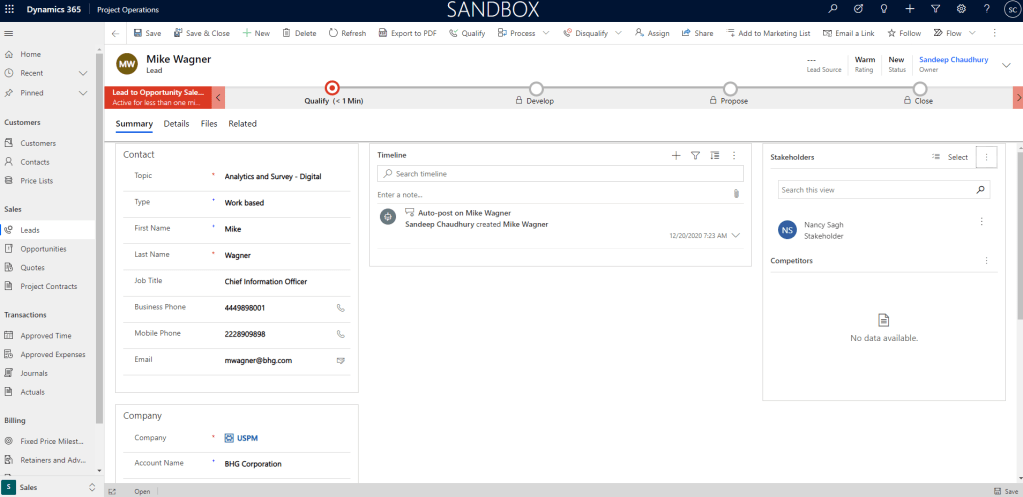
Task: Open the settings gear icon
Action: 961,9
